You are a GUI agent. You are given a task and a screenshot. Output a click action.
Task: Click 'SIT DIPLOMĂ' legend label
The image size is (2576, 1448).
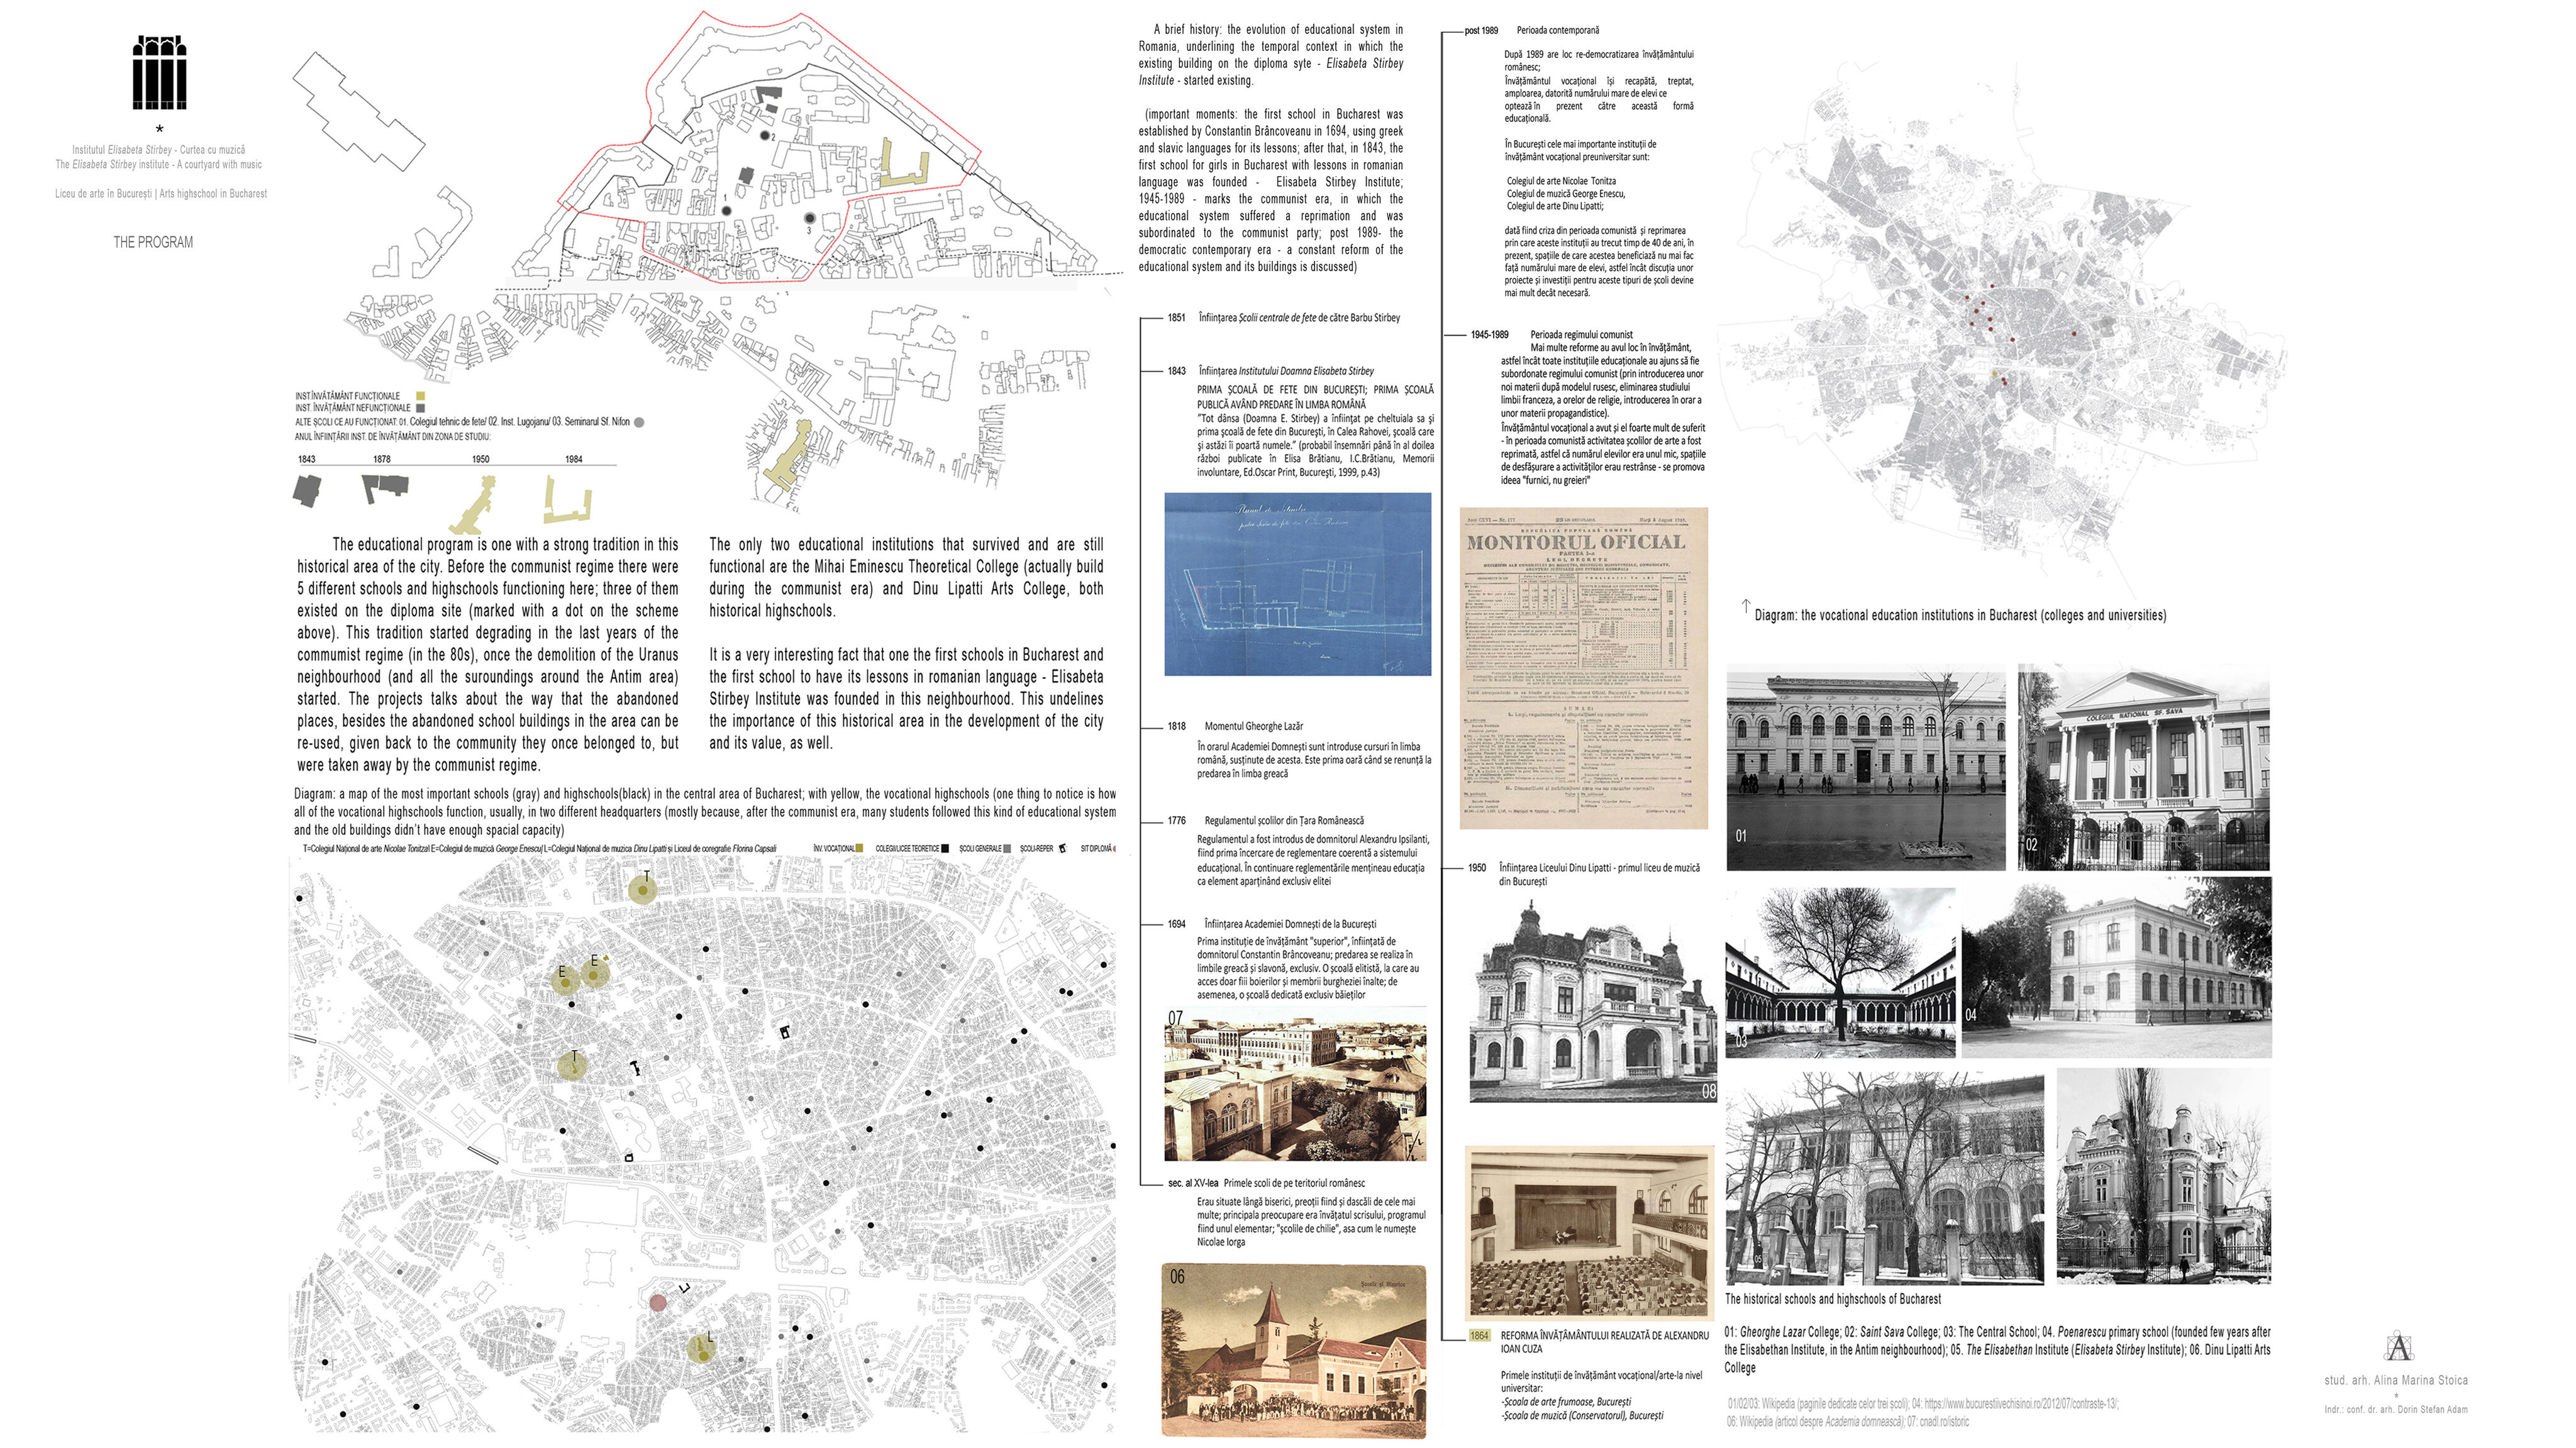pyautogui.click(x=1096, y=848)
